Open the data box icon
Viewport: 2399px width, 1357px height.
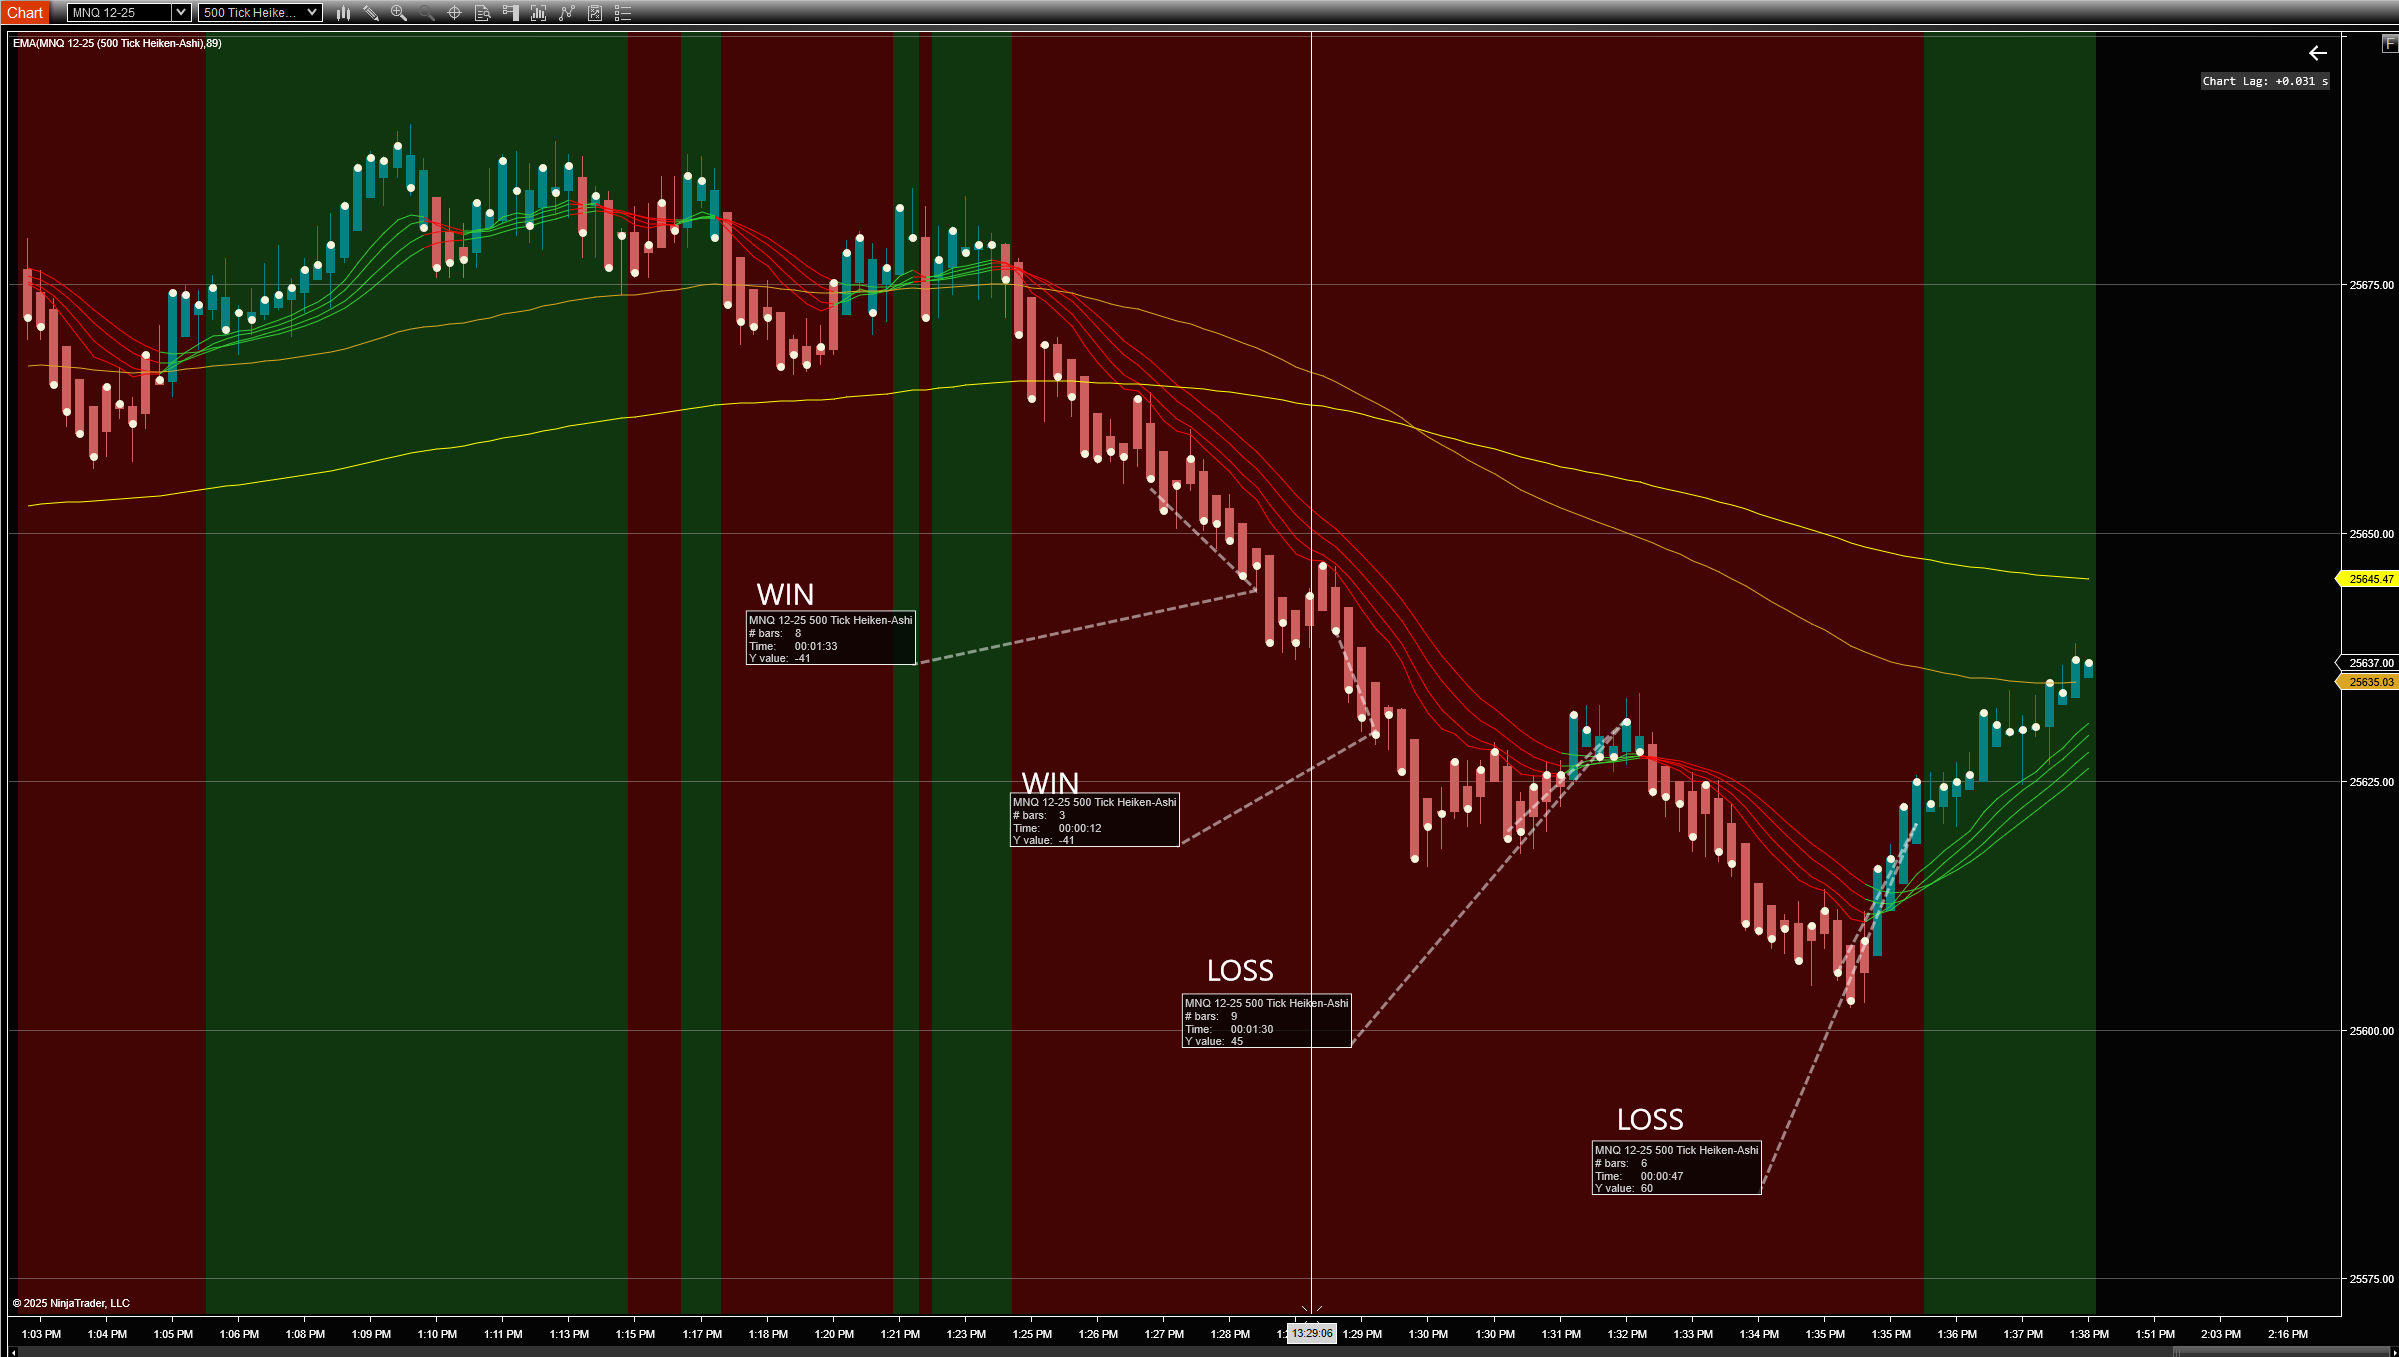coord(482,13)
